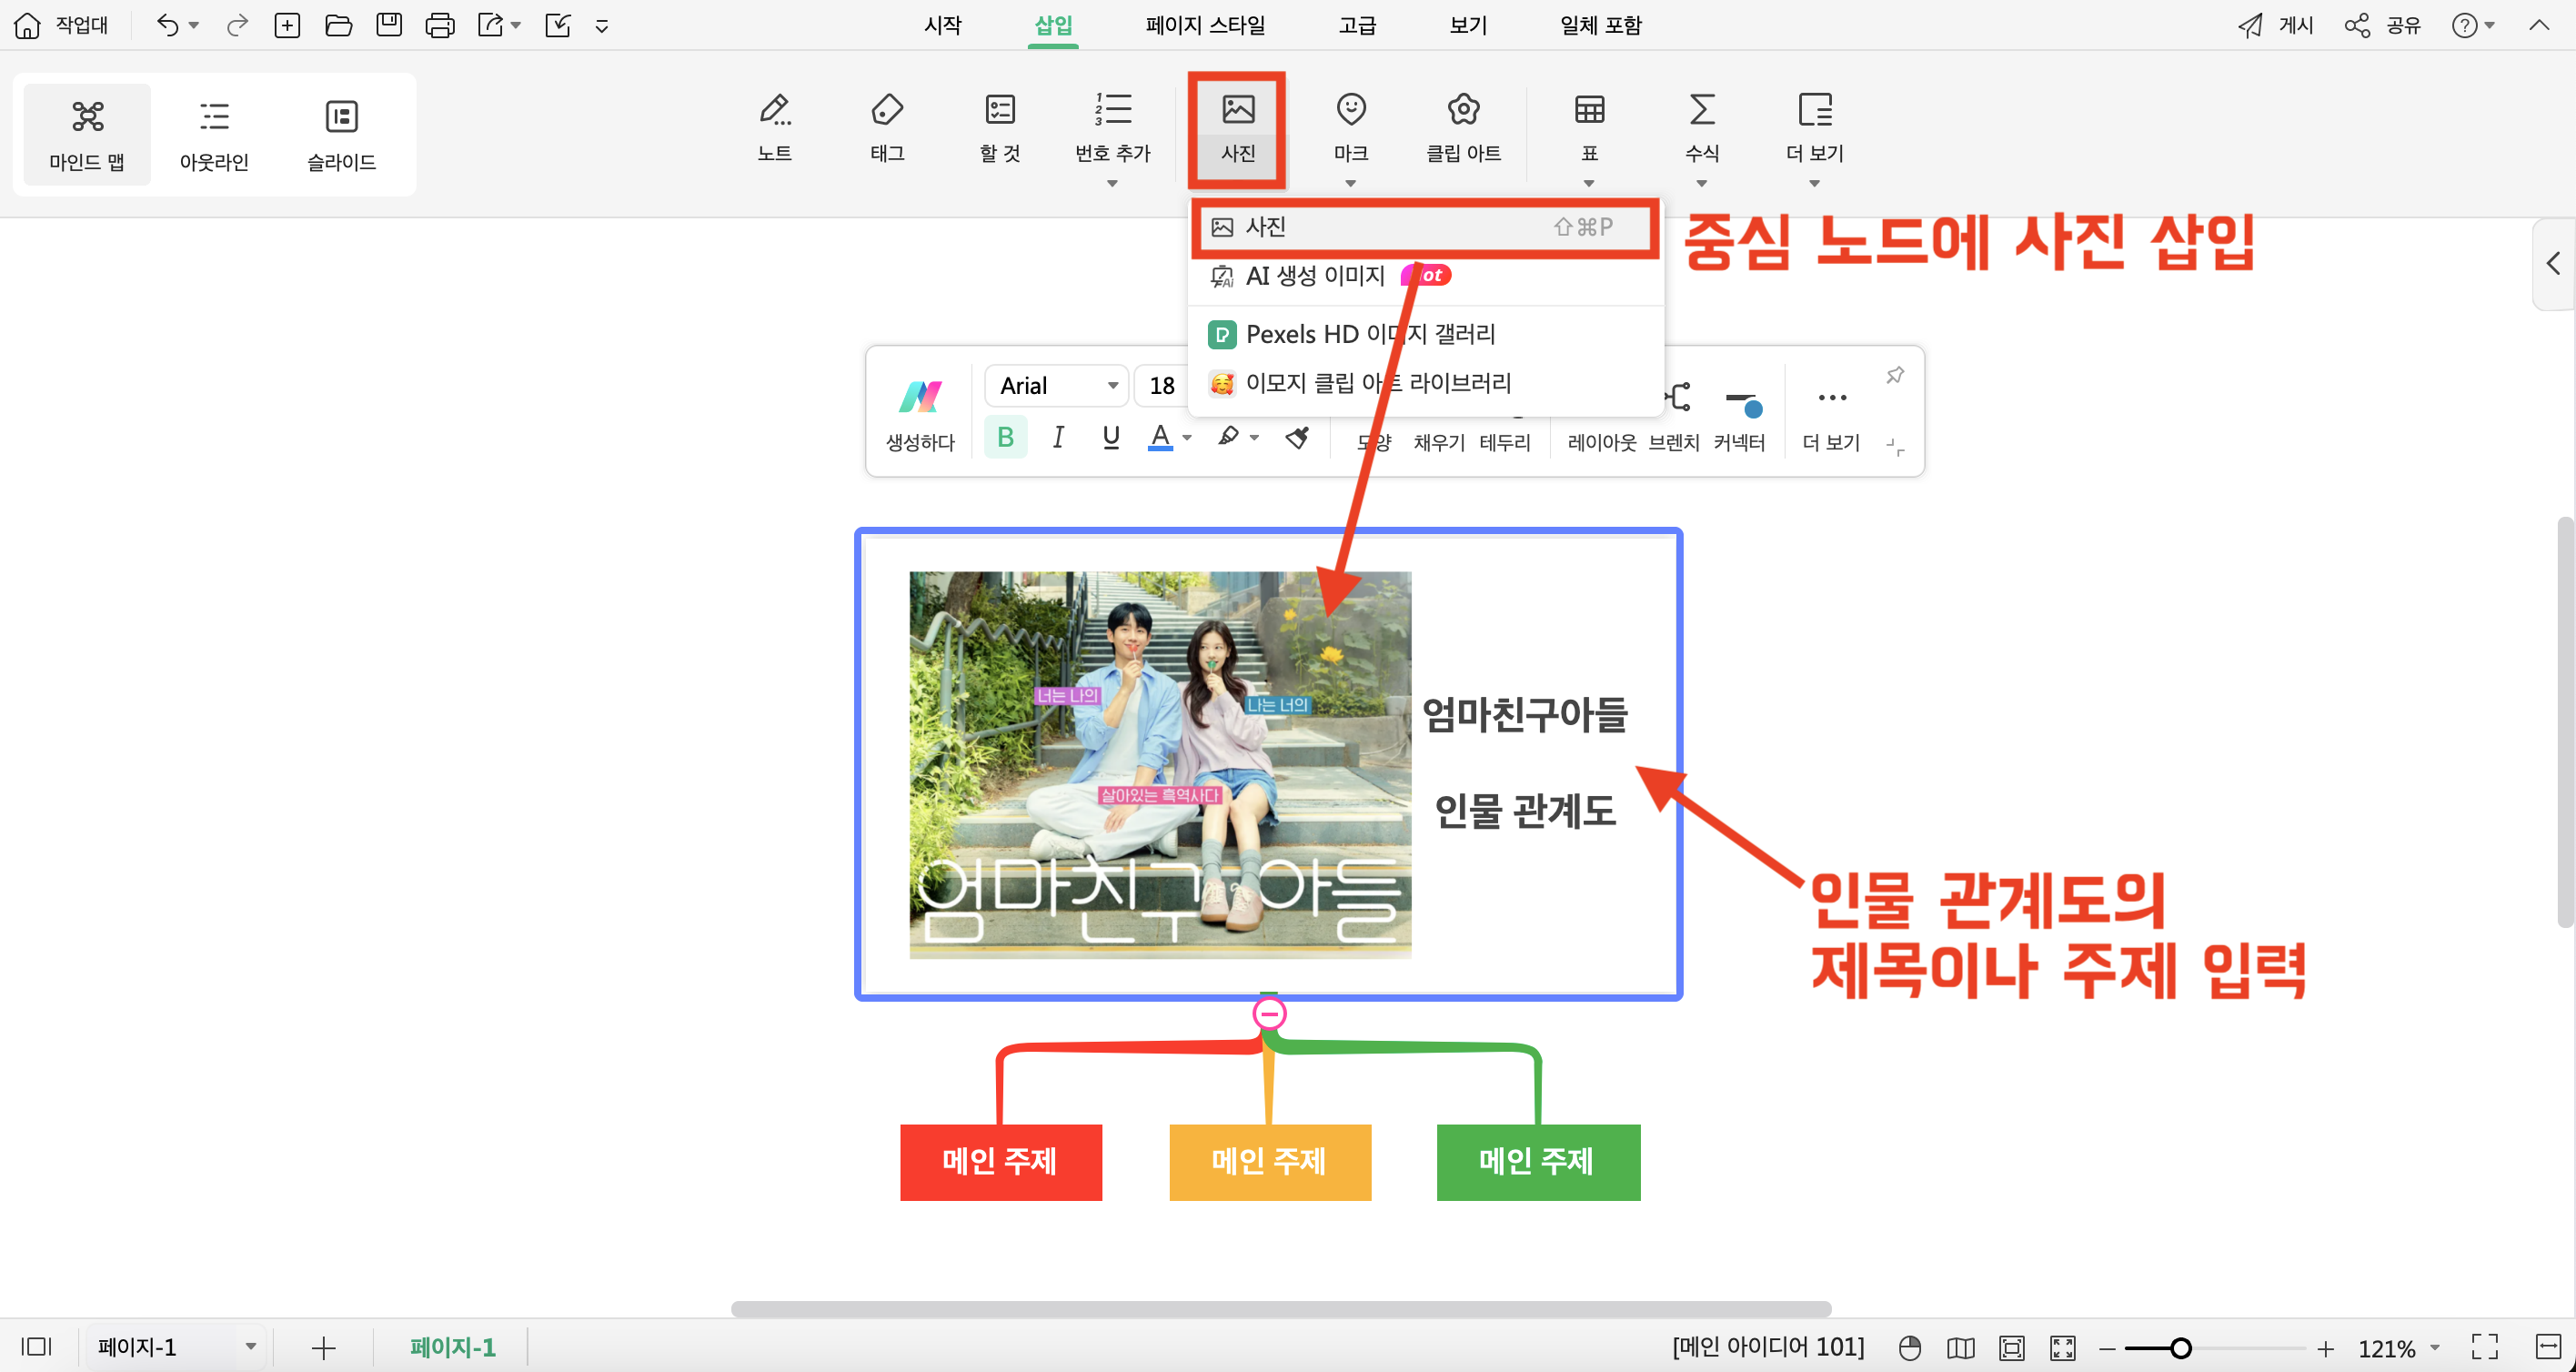Select the red 메인 주제 node
This screenshot has width=2576, height=1372.
coord(1001,1162)
